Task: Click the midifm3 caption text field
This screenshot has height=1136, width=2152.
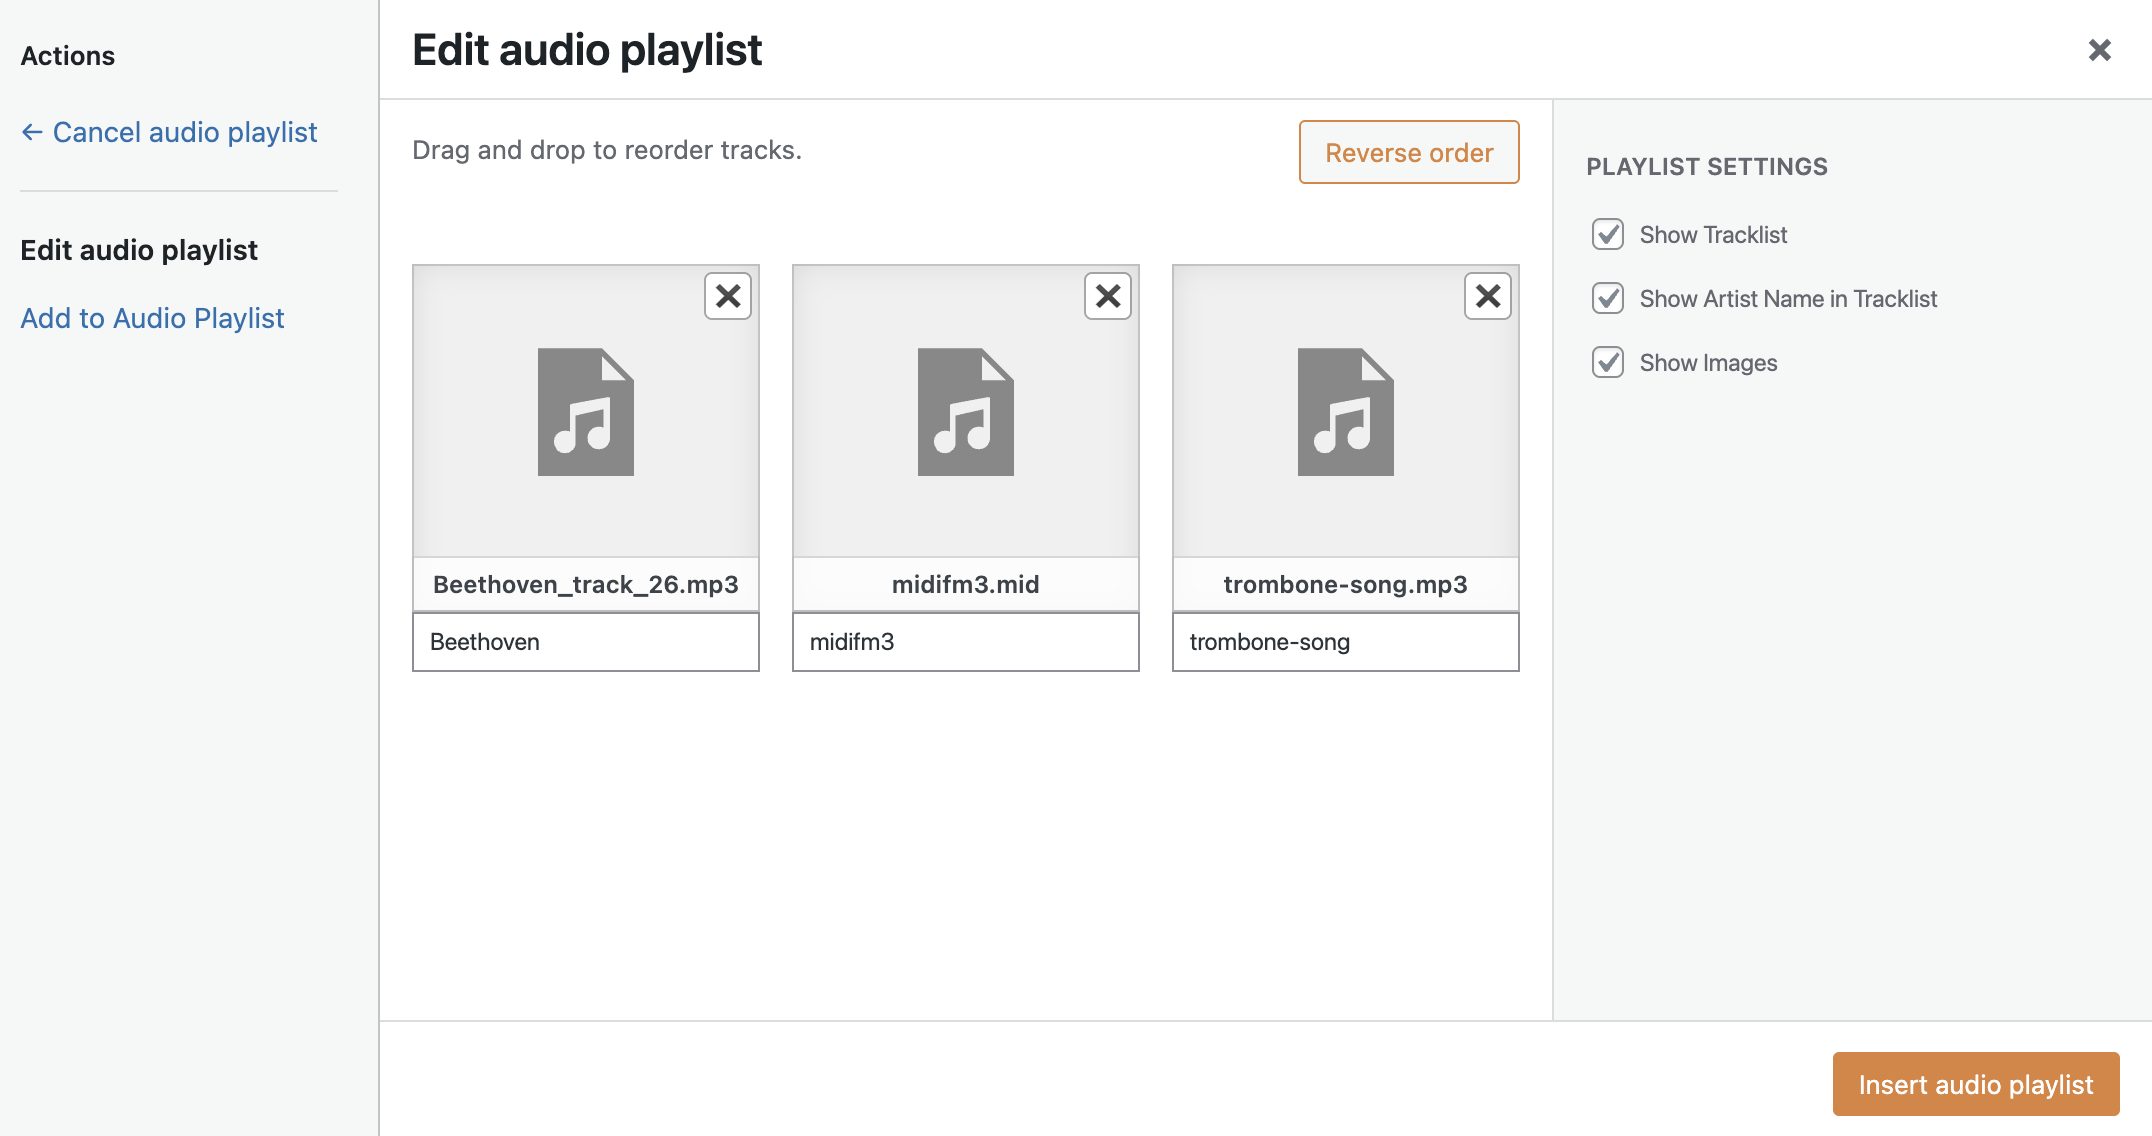Action: point(966,642)
